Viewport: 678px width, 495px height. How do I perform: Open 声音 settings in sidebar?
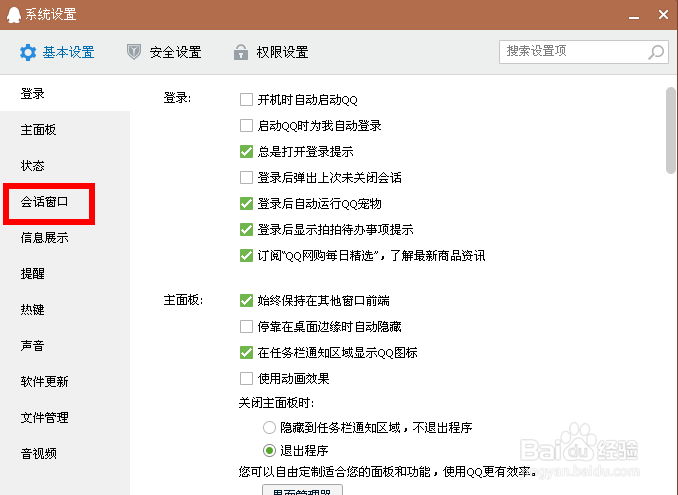[65, 345]
